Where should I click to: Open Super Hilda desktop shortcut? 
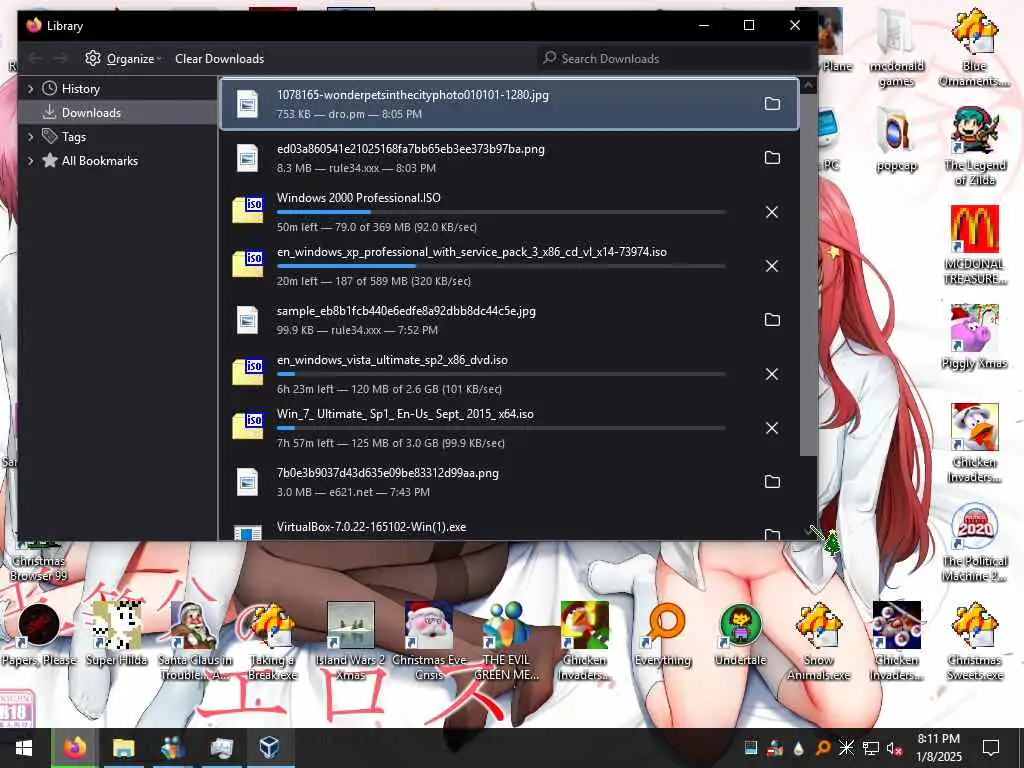117,634
